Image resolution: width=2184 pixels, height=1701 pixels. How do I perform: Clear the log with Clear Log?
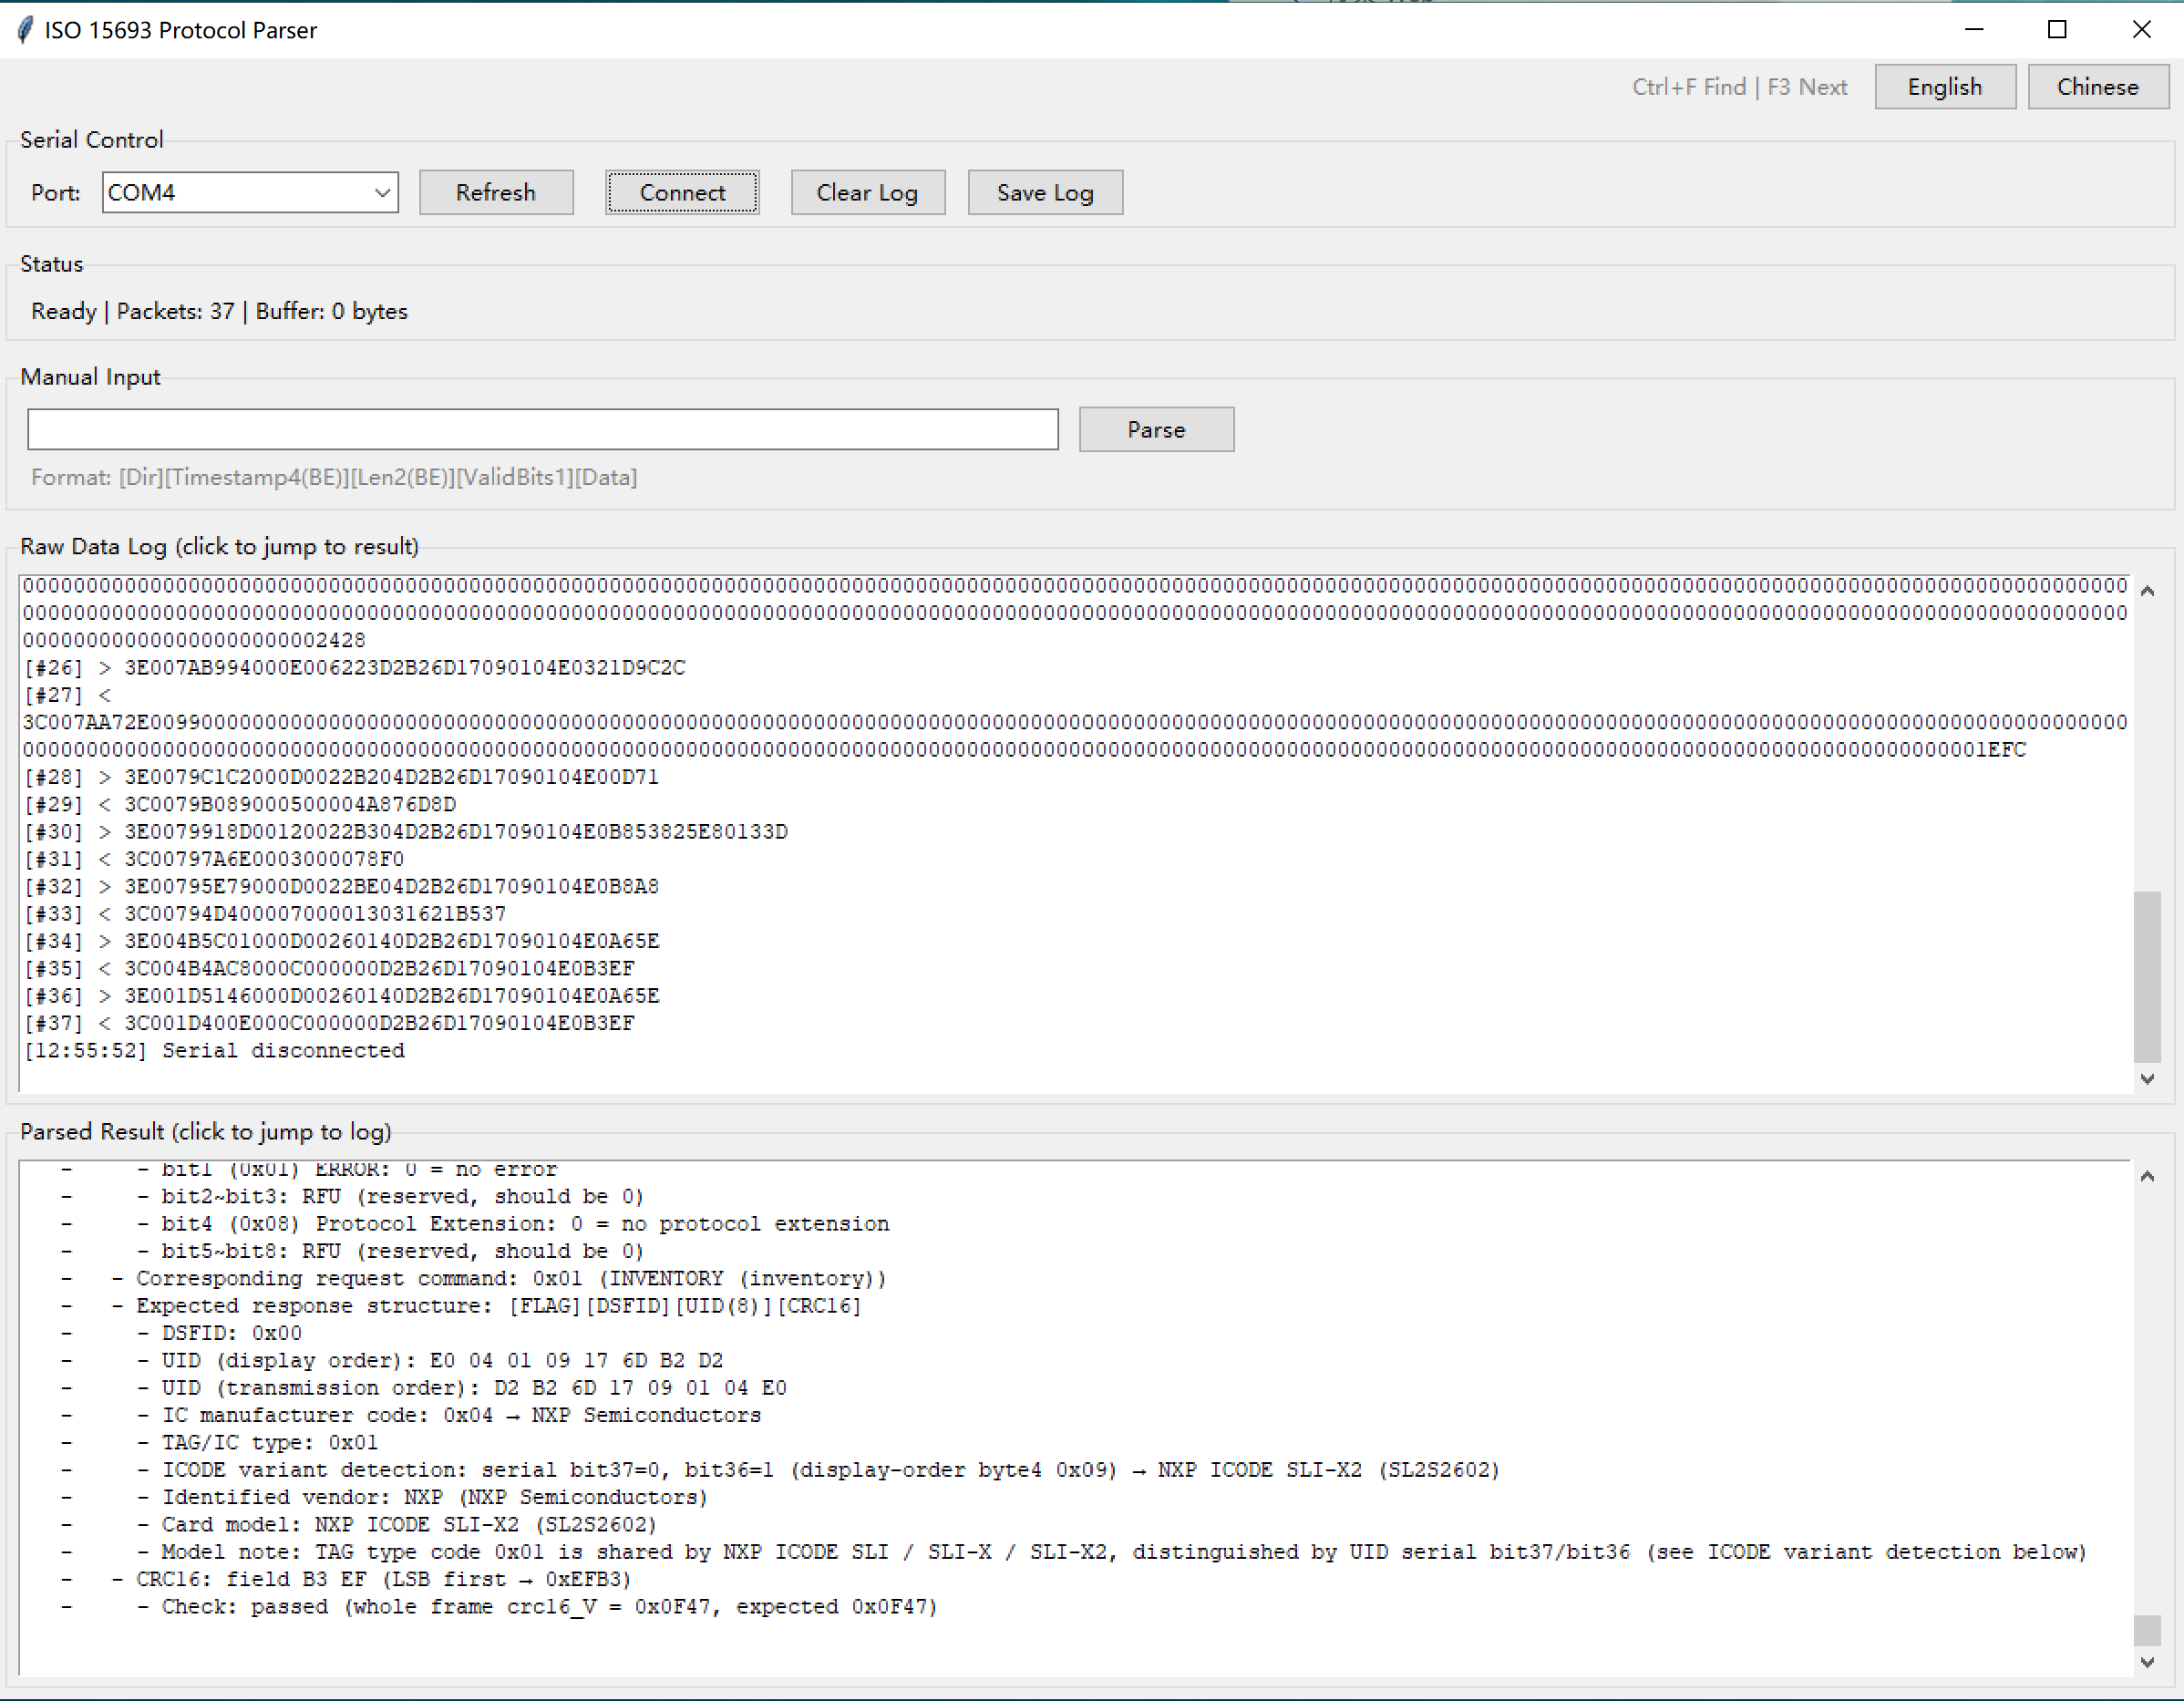coord(867,192)
